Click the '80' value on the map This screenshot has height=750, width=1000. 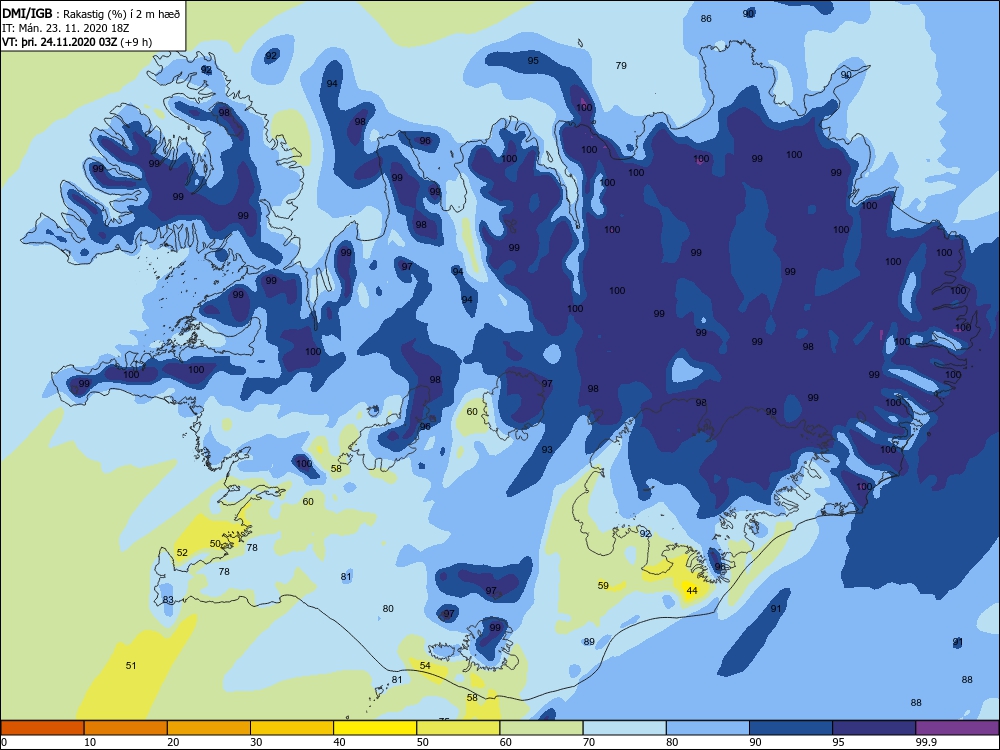click(388, 608)
